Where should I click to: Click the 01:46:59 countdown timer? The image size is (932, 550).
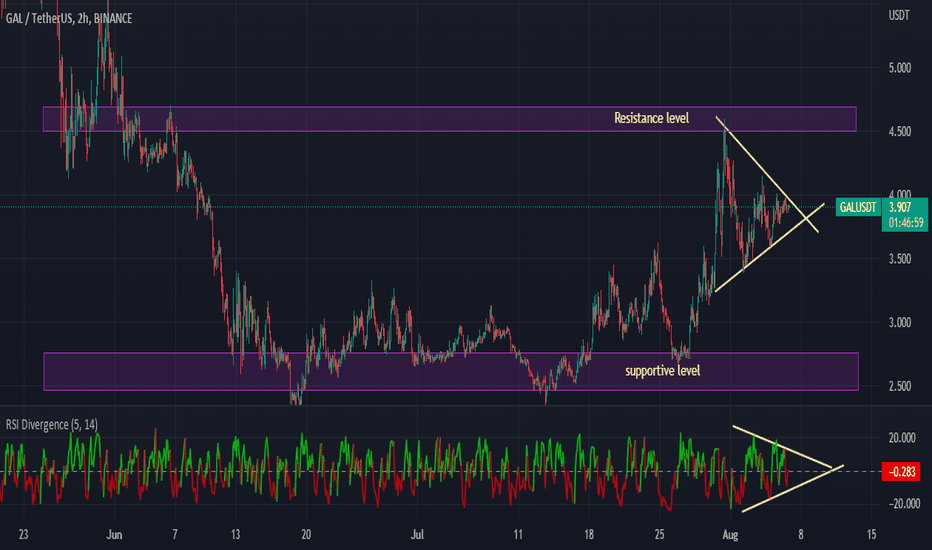906,223
